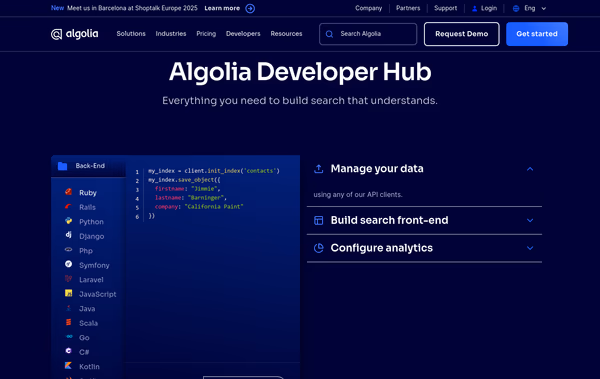This screenshot has width=600, height=379.
Task: Click the Java icon
Action: coord(68,308)
